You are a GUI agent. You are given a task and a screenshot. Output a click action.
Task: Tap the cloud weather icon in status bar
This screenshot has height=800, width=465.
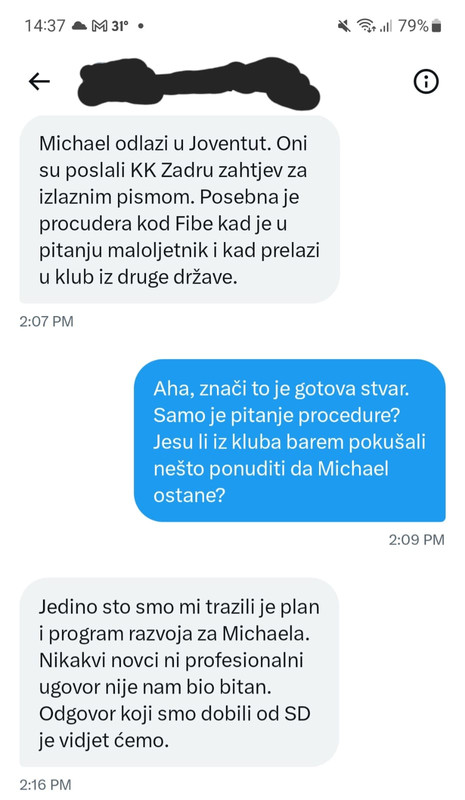pyautogui.click(x=79, y=26)
